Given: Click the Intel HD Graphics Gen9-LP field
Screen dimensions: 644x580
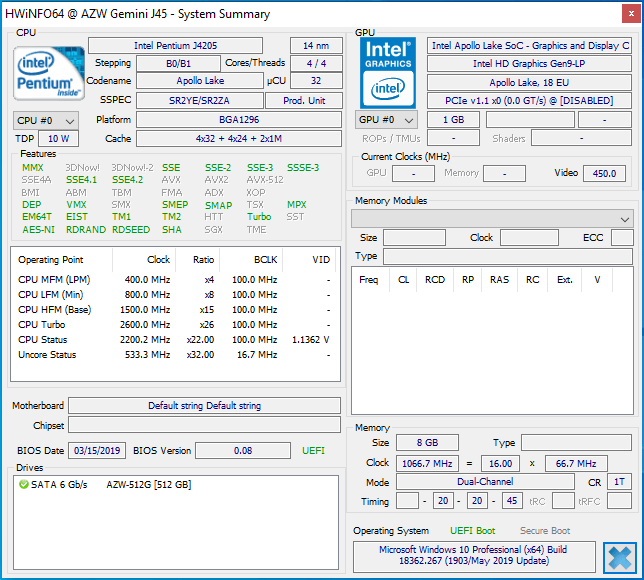Looking at the screenshot, I should point(529,64).
